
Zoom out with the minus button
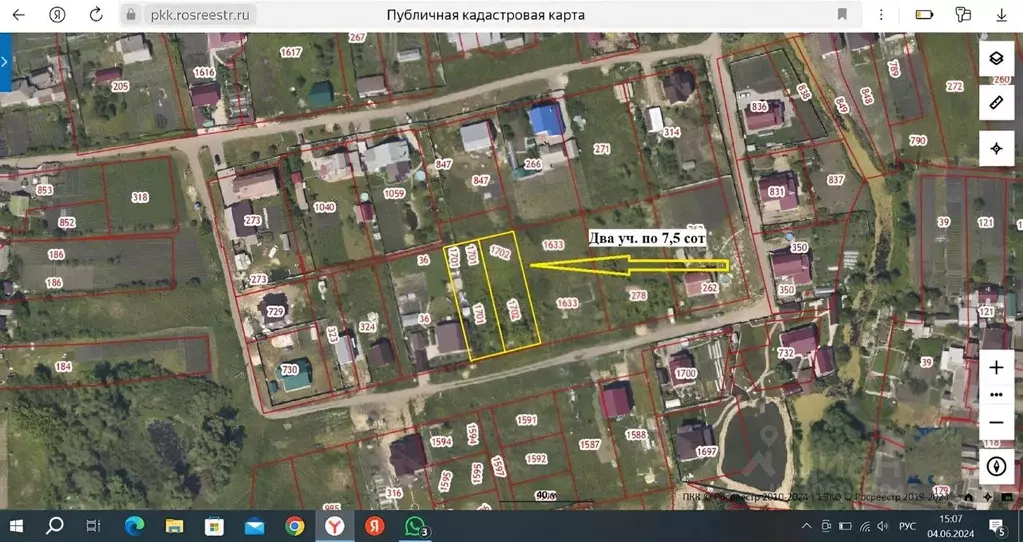[x=996, y=423]
